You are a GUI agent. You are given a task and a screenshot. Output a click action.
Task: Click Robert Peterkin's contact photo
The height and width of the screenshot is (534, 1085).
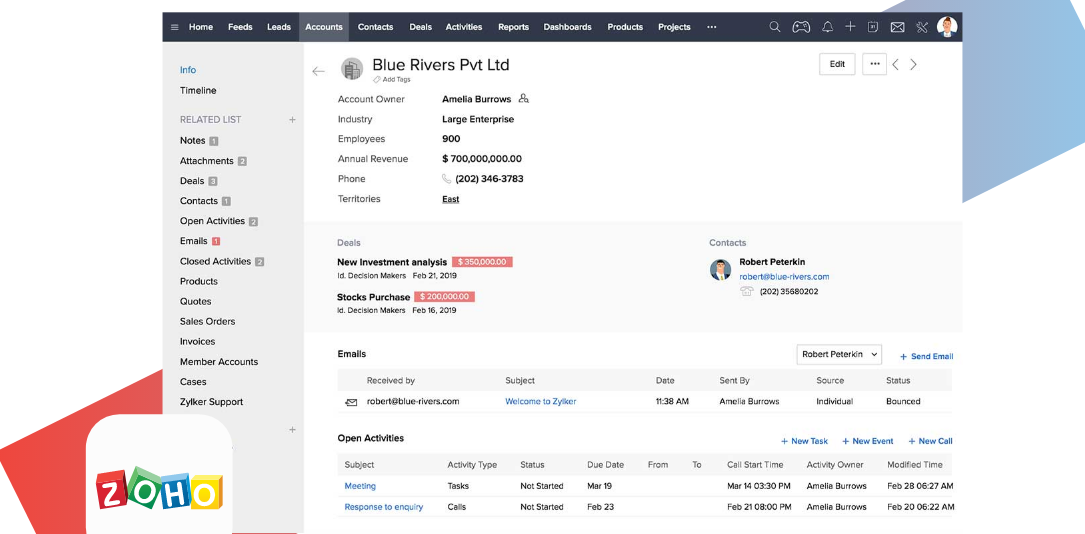pos(720,270)
